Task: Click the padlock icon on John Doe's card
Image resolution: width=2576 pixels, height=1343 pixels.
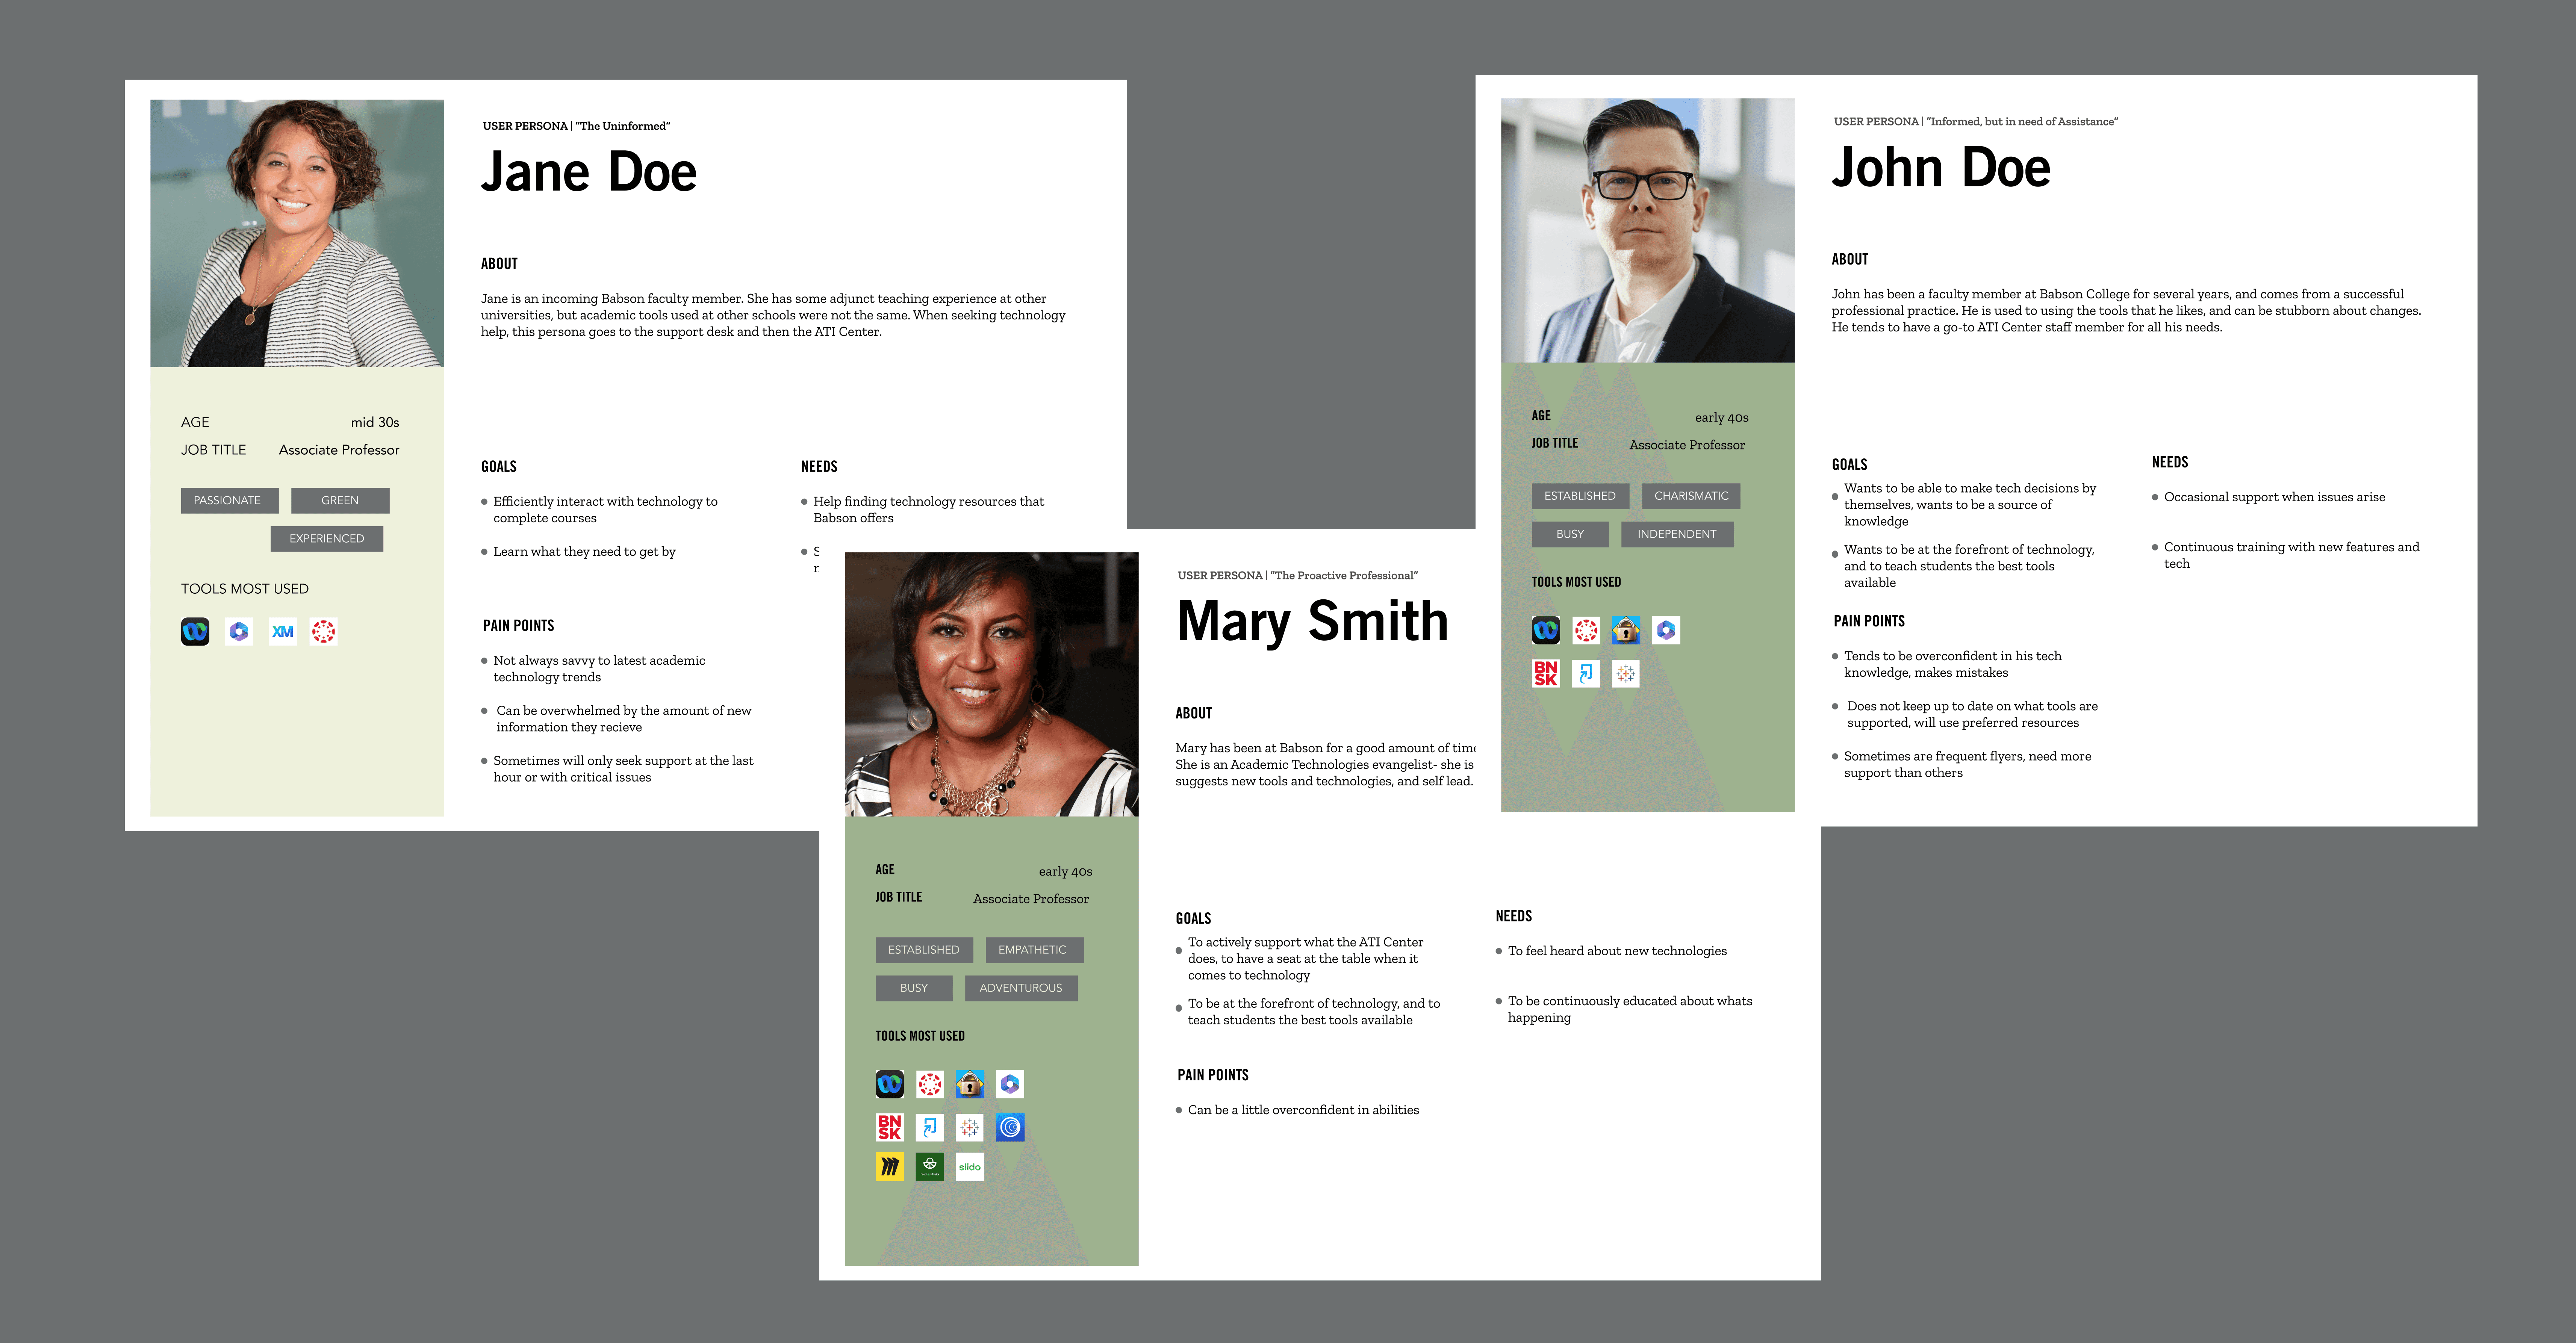Action: (x=1625, y=630)
